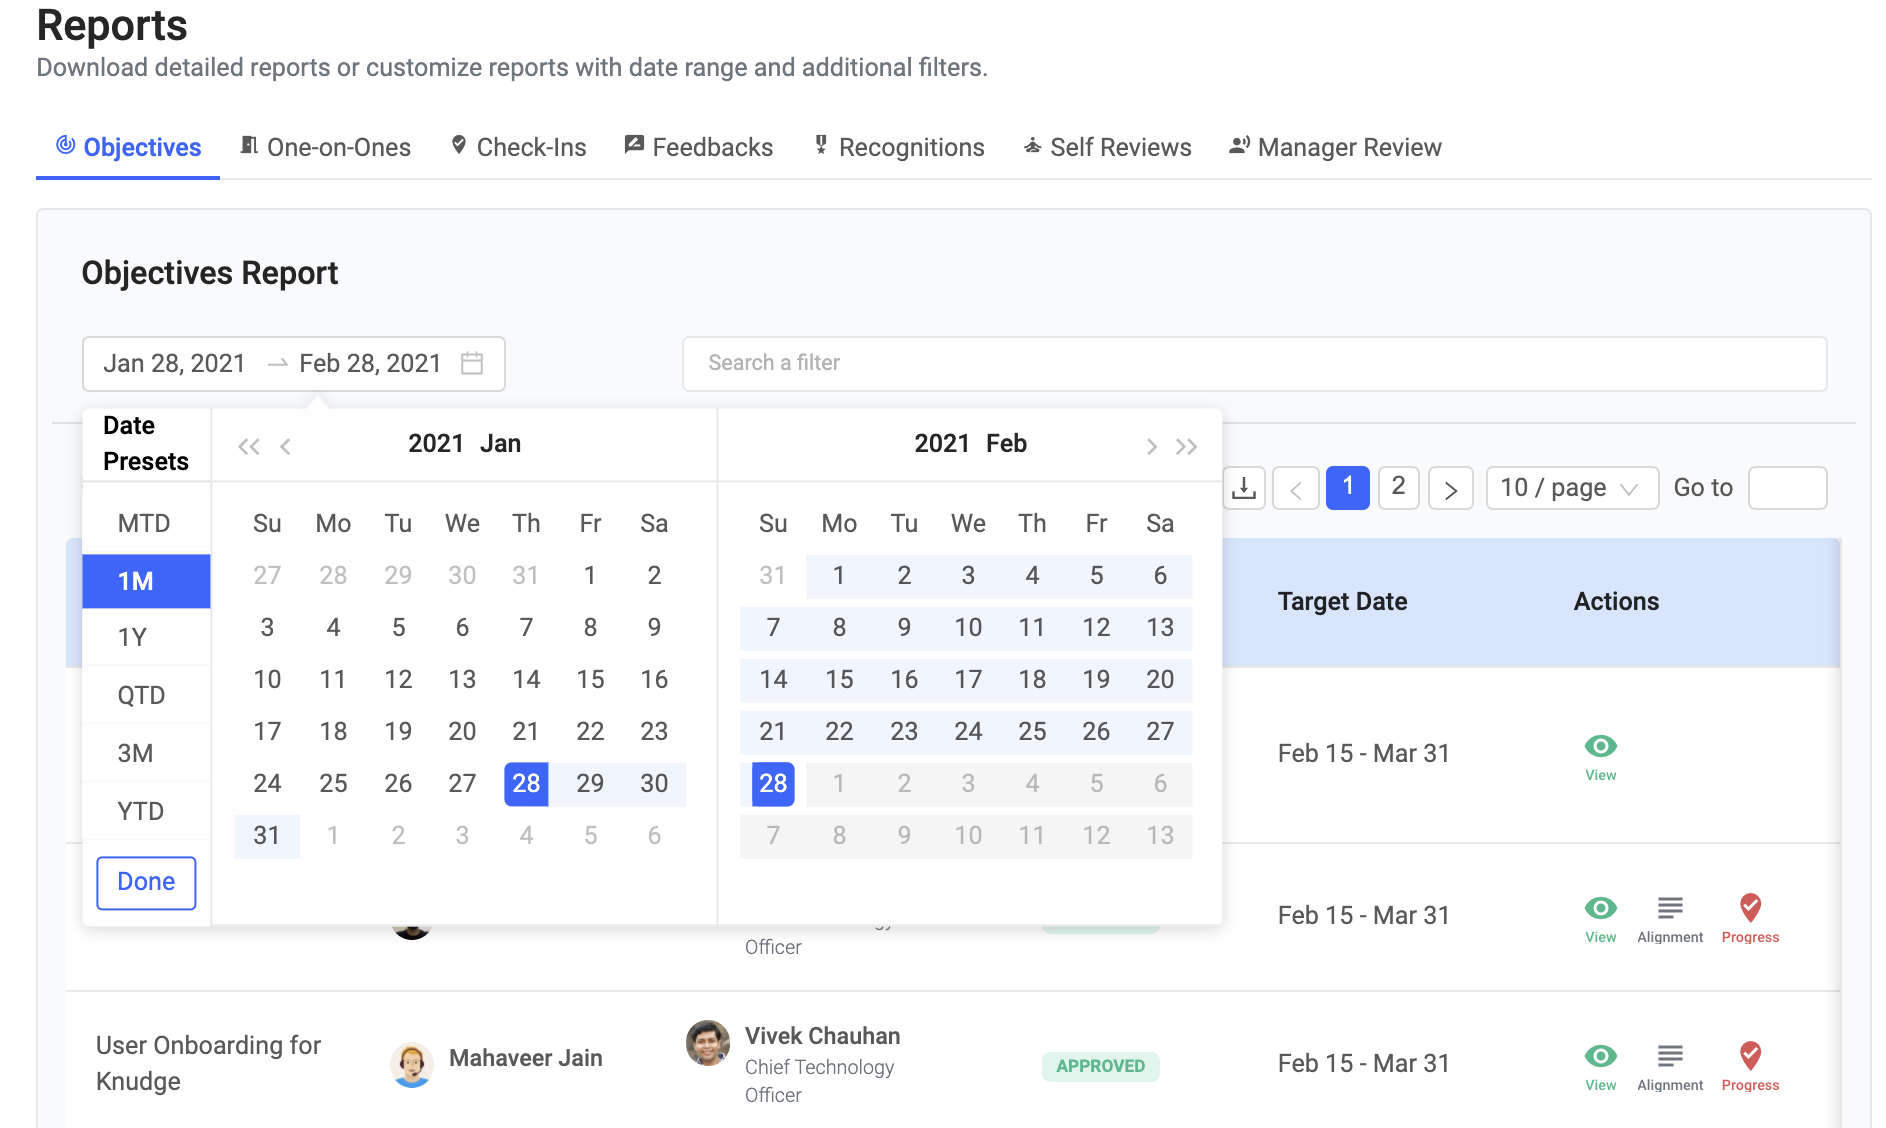Expand the 10 / page dropdown

pos(1571,488)
